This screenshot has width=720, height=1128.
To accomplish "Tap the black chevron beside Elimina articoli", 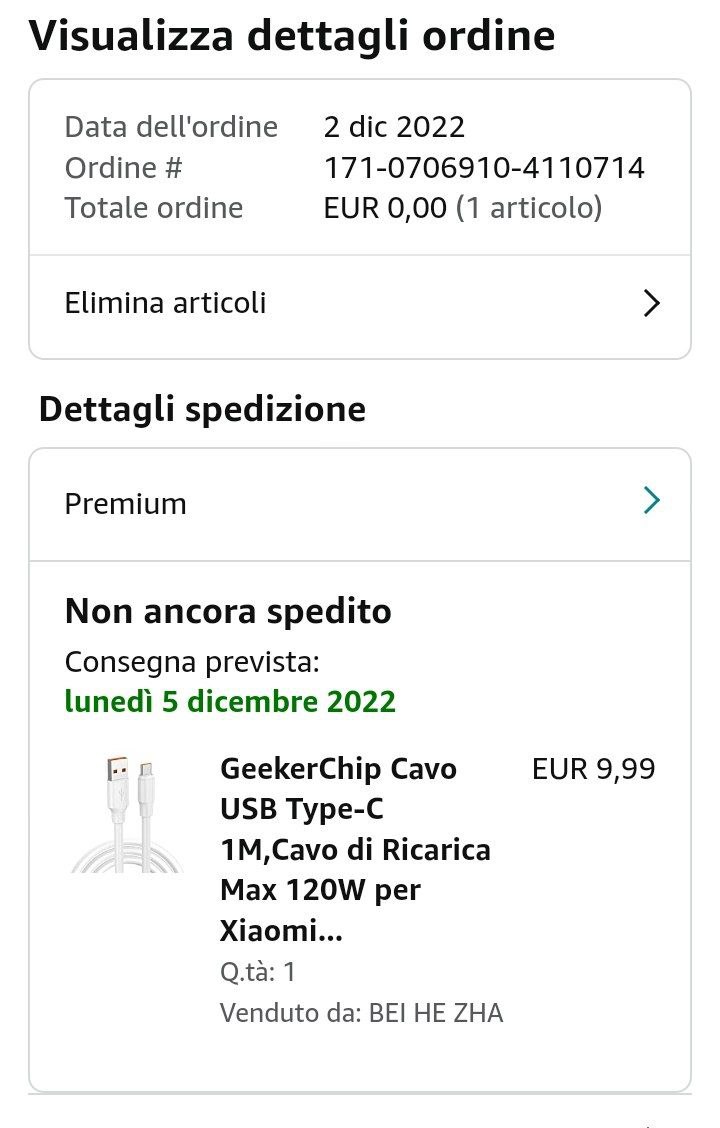I will coord(652,303).
